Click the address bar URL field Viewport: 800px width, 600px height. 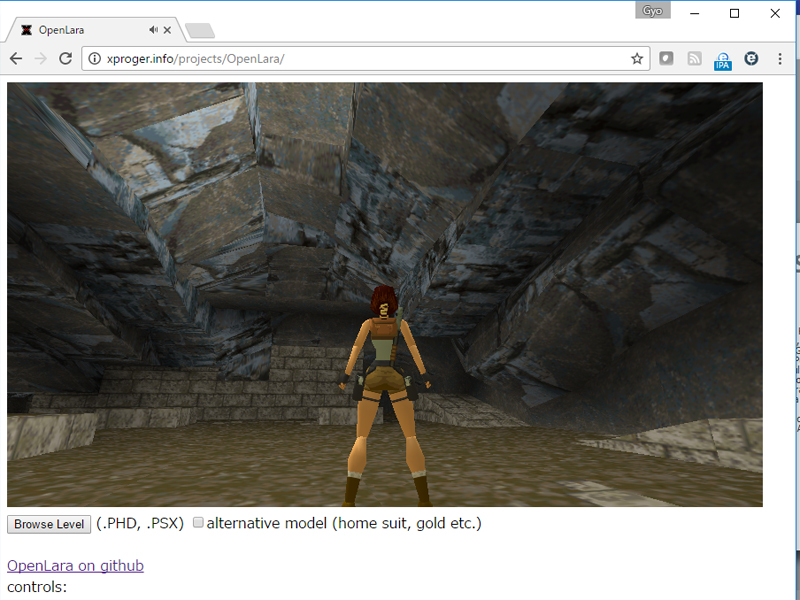point(360,59)
